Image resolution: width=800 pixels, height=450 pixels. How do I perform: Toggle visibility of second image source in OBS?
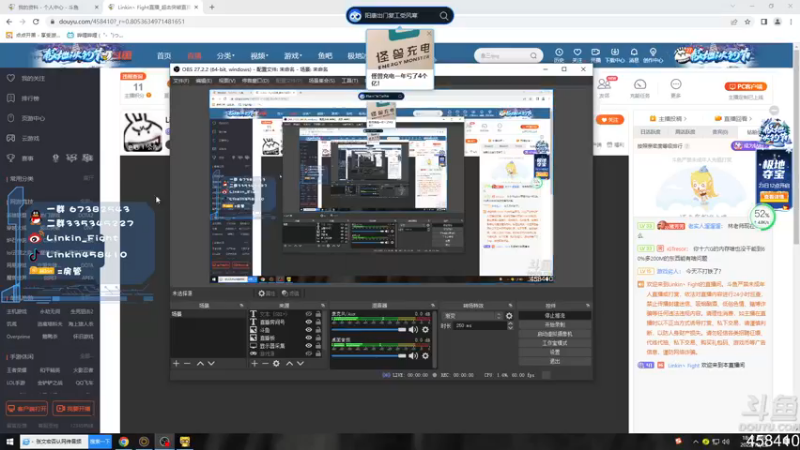pos(308,338)
